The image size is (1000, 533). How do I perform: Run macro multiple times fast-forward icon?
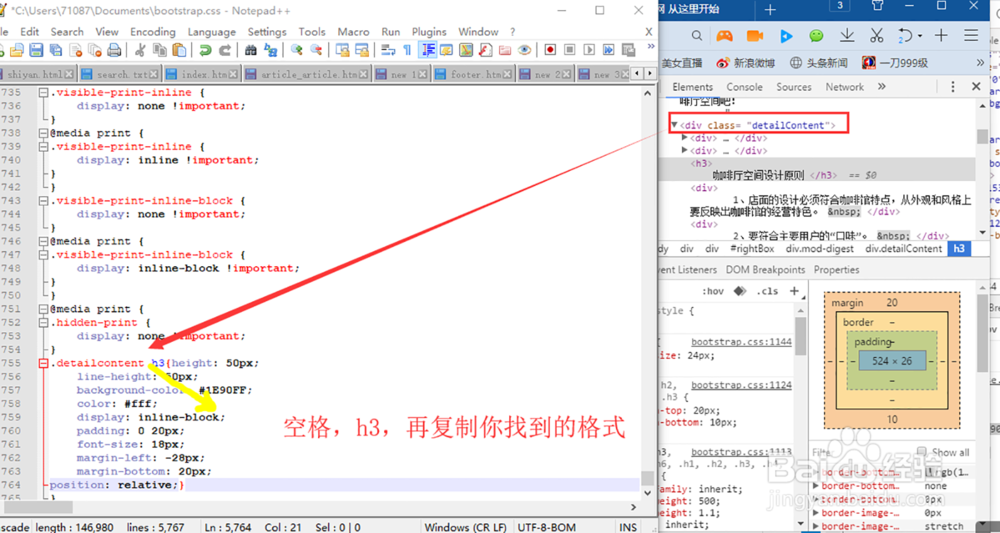609,50
